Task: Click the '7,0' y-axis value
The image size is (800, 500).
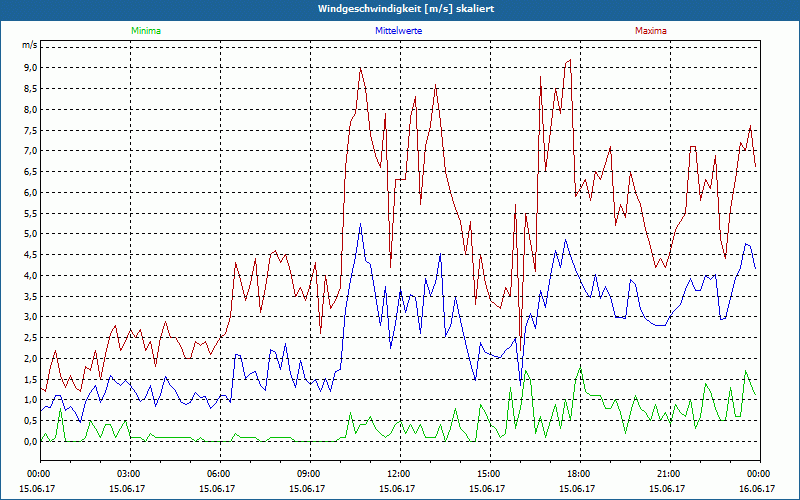Action: (31, 151)
